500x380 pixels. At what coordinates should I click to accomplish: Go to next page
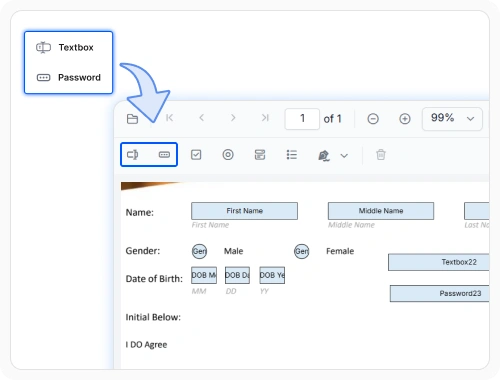[x=233, y=118]
